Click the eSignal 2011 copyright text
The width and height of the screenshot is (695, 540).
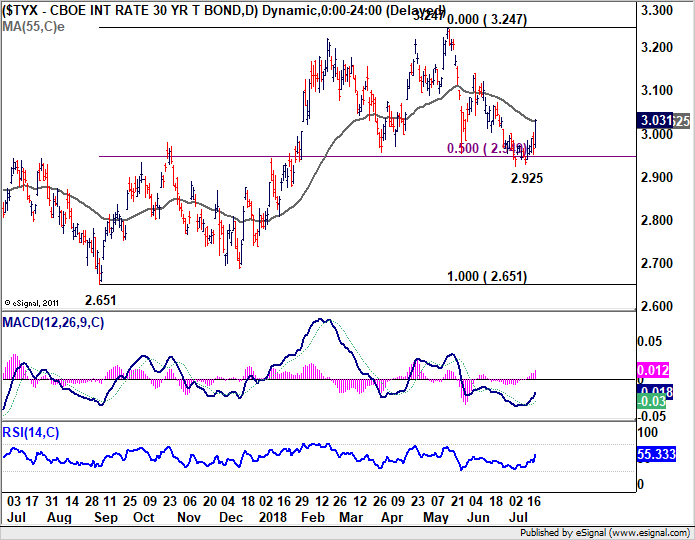[31, 303]
